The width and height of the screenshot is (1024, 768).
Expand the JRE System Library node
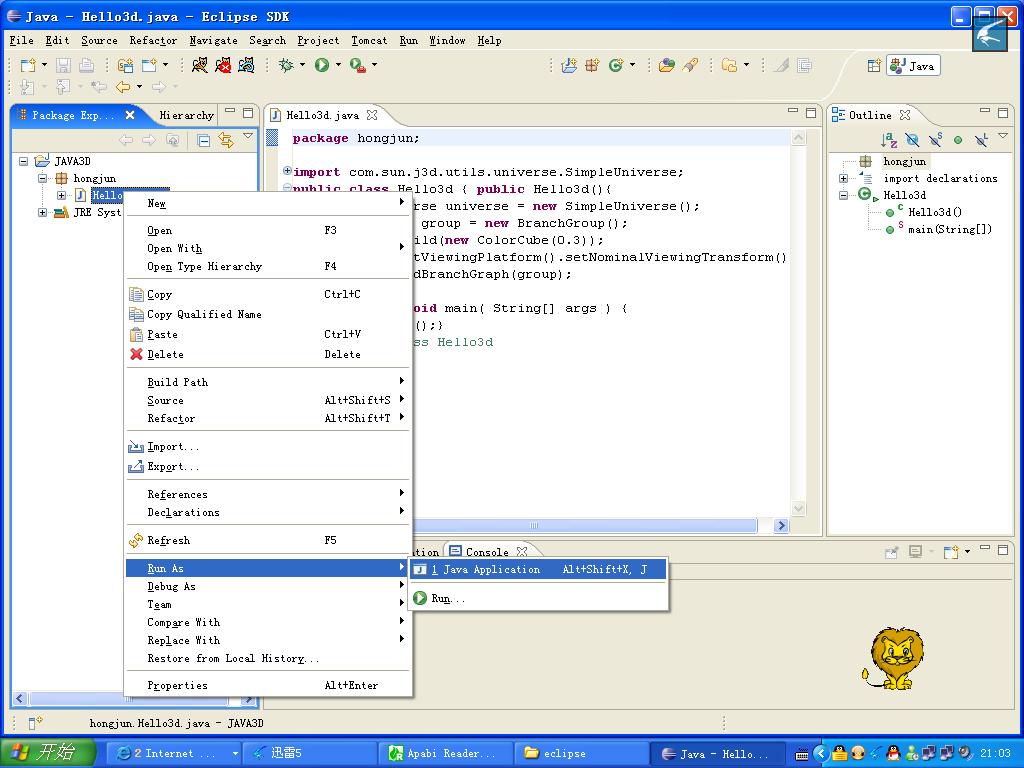[x=42, y=212]
